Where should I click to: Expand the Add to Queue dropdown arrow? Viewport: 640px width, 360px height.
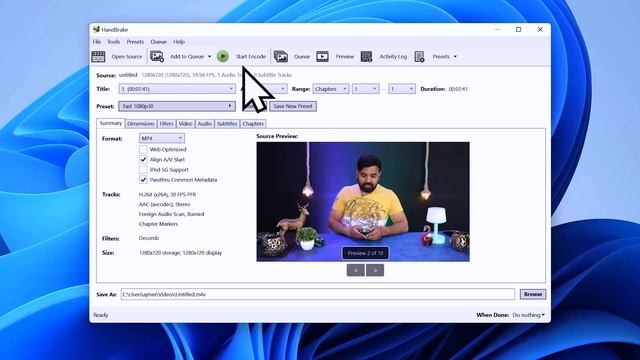point(209,56)
